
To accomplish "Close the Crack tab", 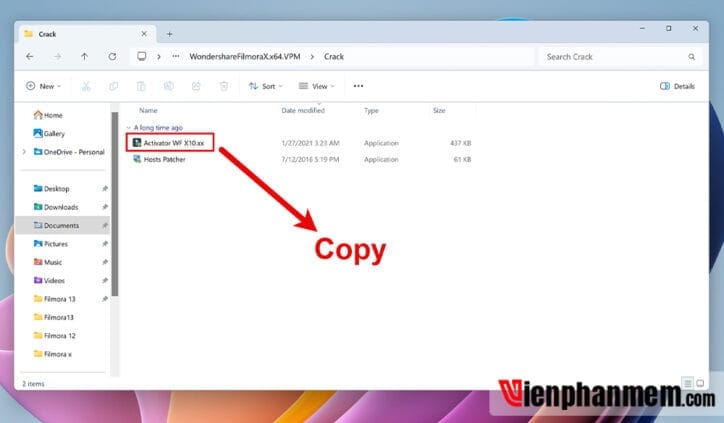I will (x=144, y=34).
